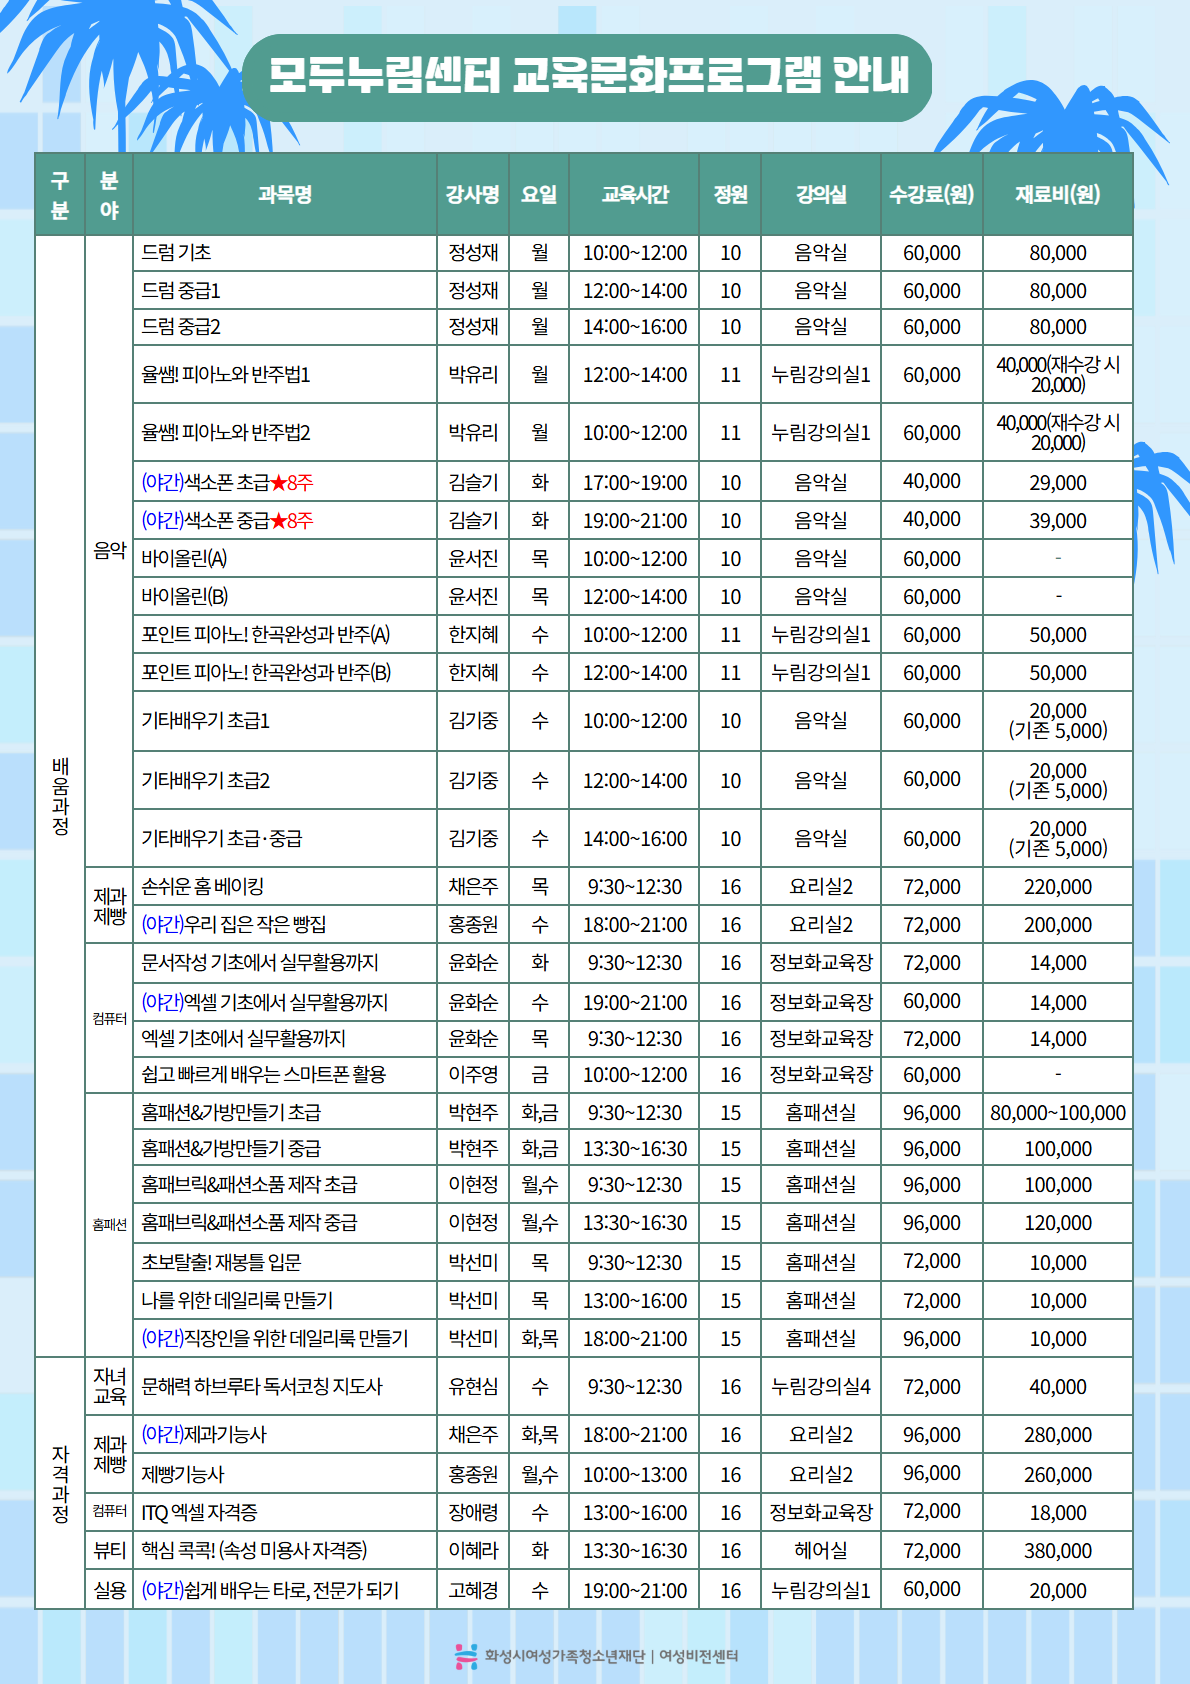Image resolution: width=1190 pixels, height=1684 pixels.
Task: Select the 배움과정 category cell
Action: pyautogui.click(x=60, y=796)
